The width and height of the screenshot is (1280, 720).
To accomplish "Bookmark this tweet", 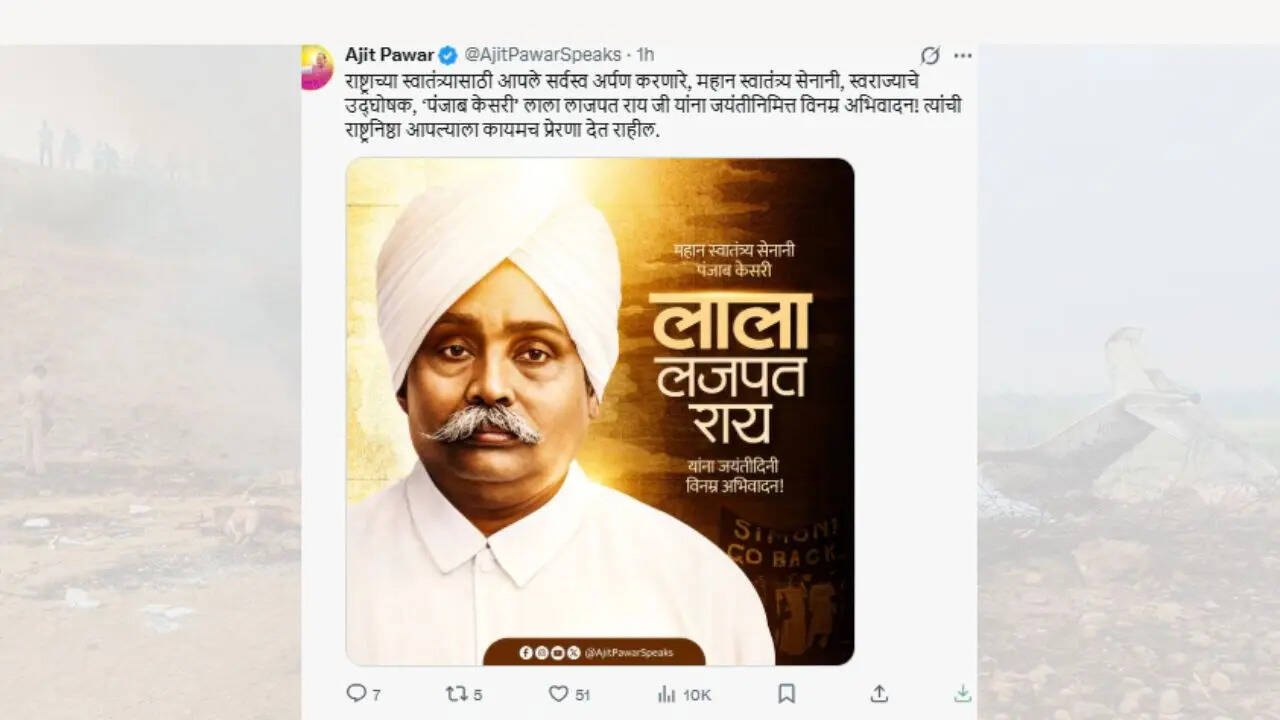I will coord(786,693).
